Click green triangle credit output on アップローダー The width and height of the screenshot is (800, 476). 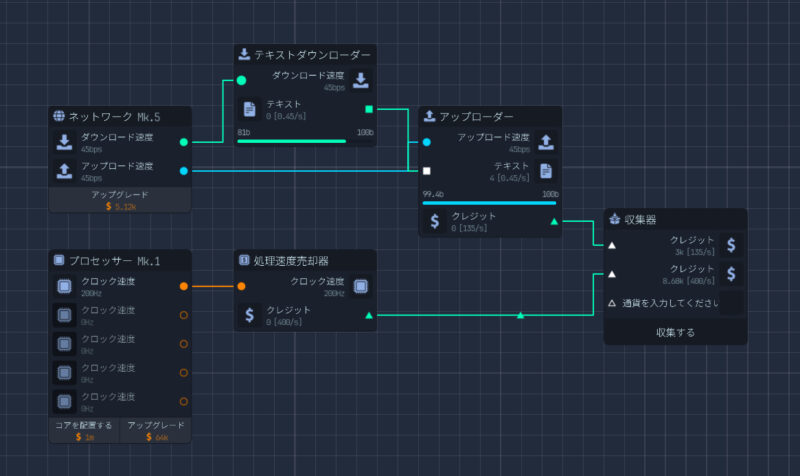(554, 221)
